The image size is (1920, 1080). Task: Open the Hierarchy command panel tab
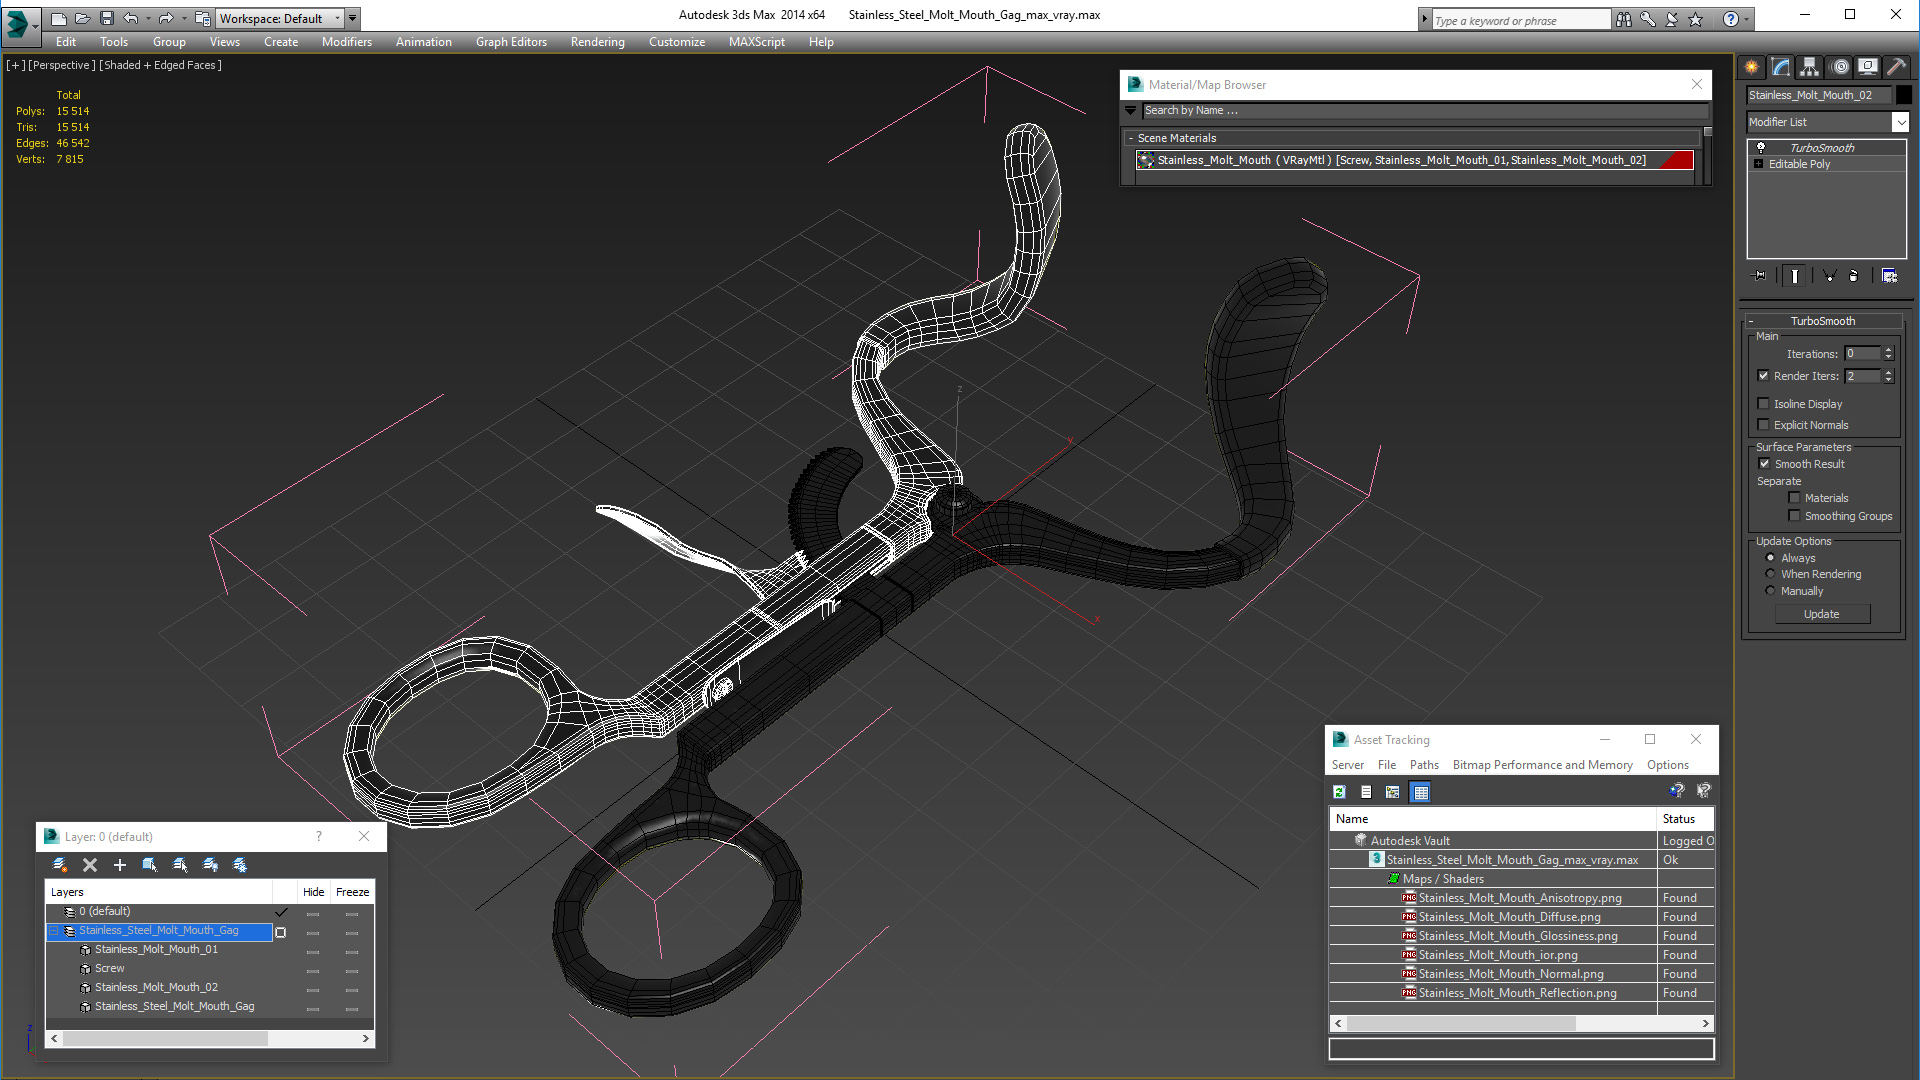click(x=1809, y=67)
